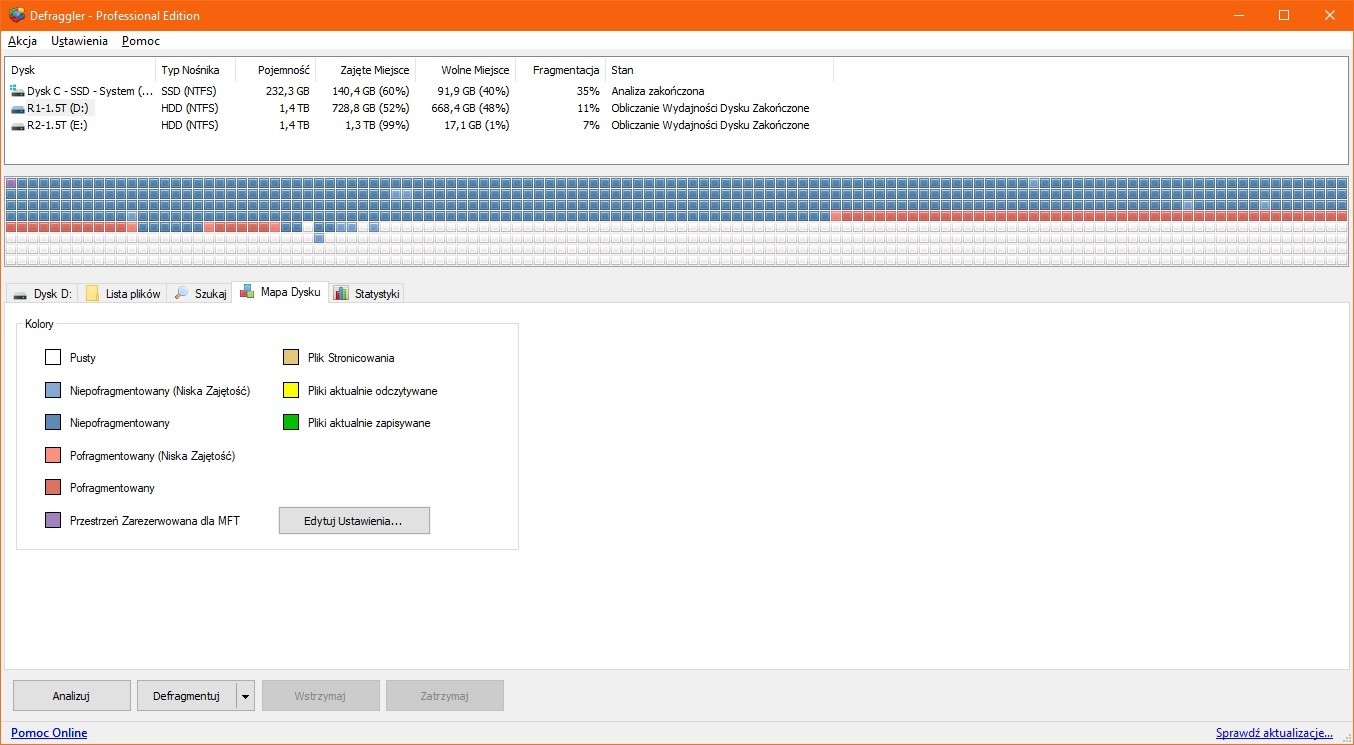Sort by the Fragmentacja column header
Screen dimensions: 1354x745
tap(560, 70)
